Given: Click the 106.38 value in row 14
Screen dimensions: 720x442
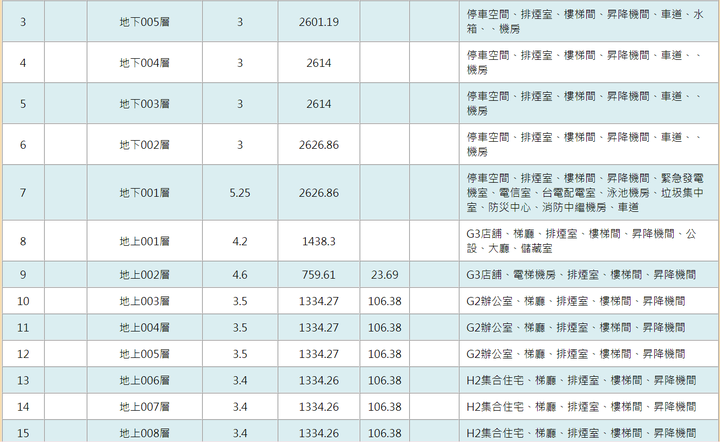Looking at the screenshot, I should (384, 407).
